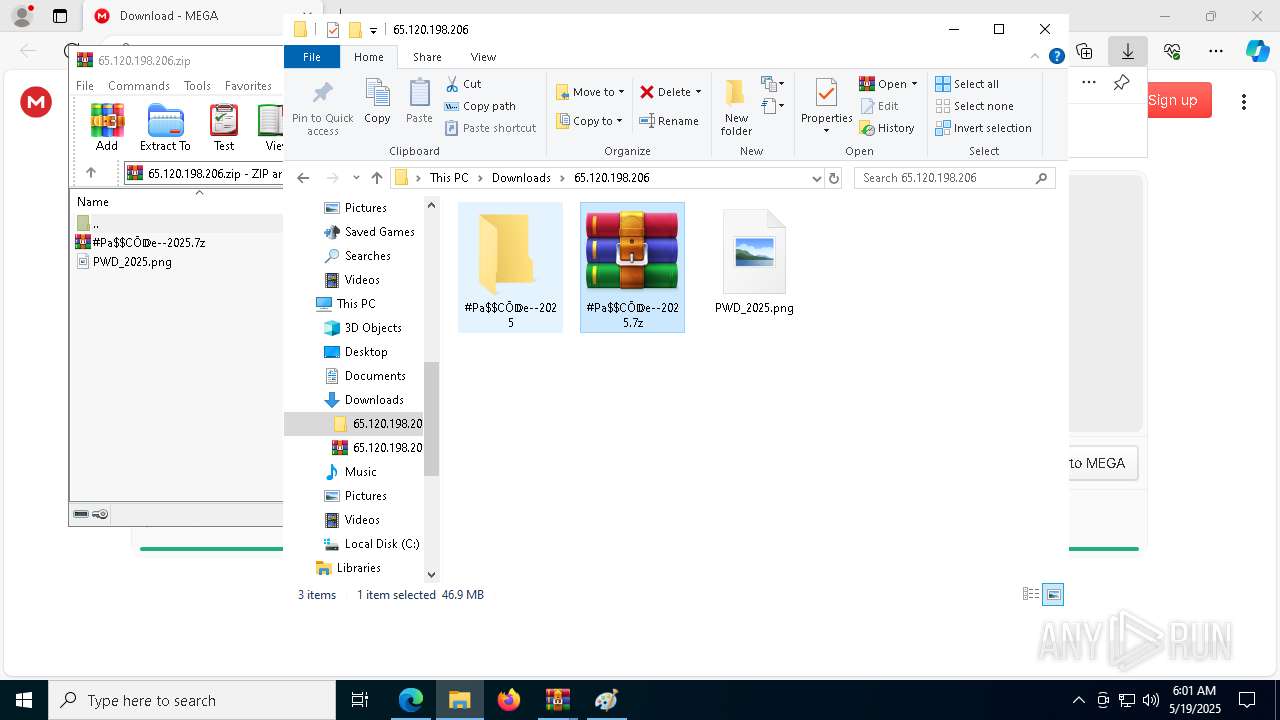Expand the Open button dropdown arrow
This screenshot has width=1280, height=720.
pyautogui.click(x=914, y=84)
